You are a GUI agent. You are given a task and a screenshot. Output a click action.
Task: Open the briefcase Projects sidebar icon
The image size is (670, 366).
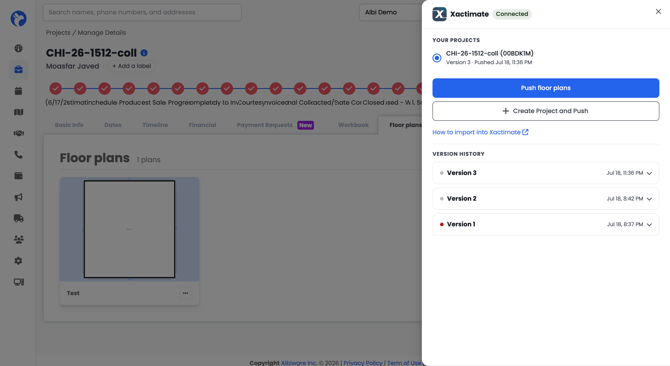18,69
